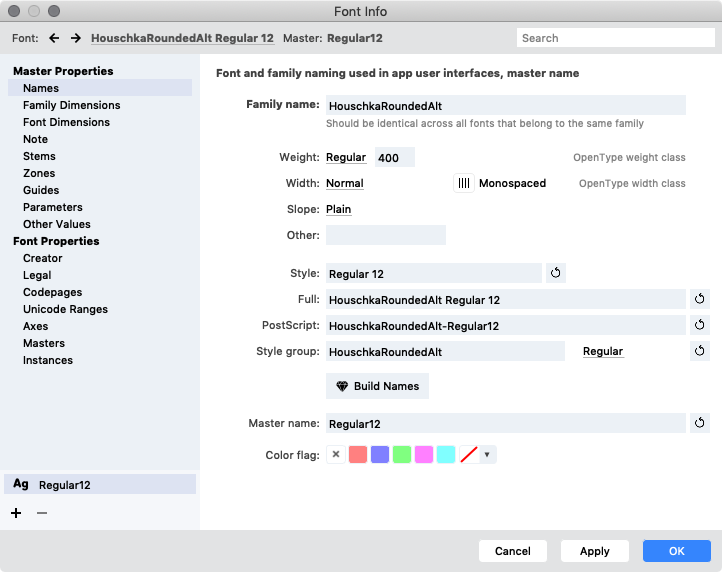Edit the Style group name field
Viewport: 722px width, 572px height.
click(x=445, y=351)
